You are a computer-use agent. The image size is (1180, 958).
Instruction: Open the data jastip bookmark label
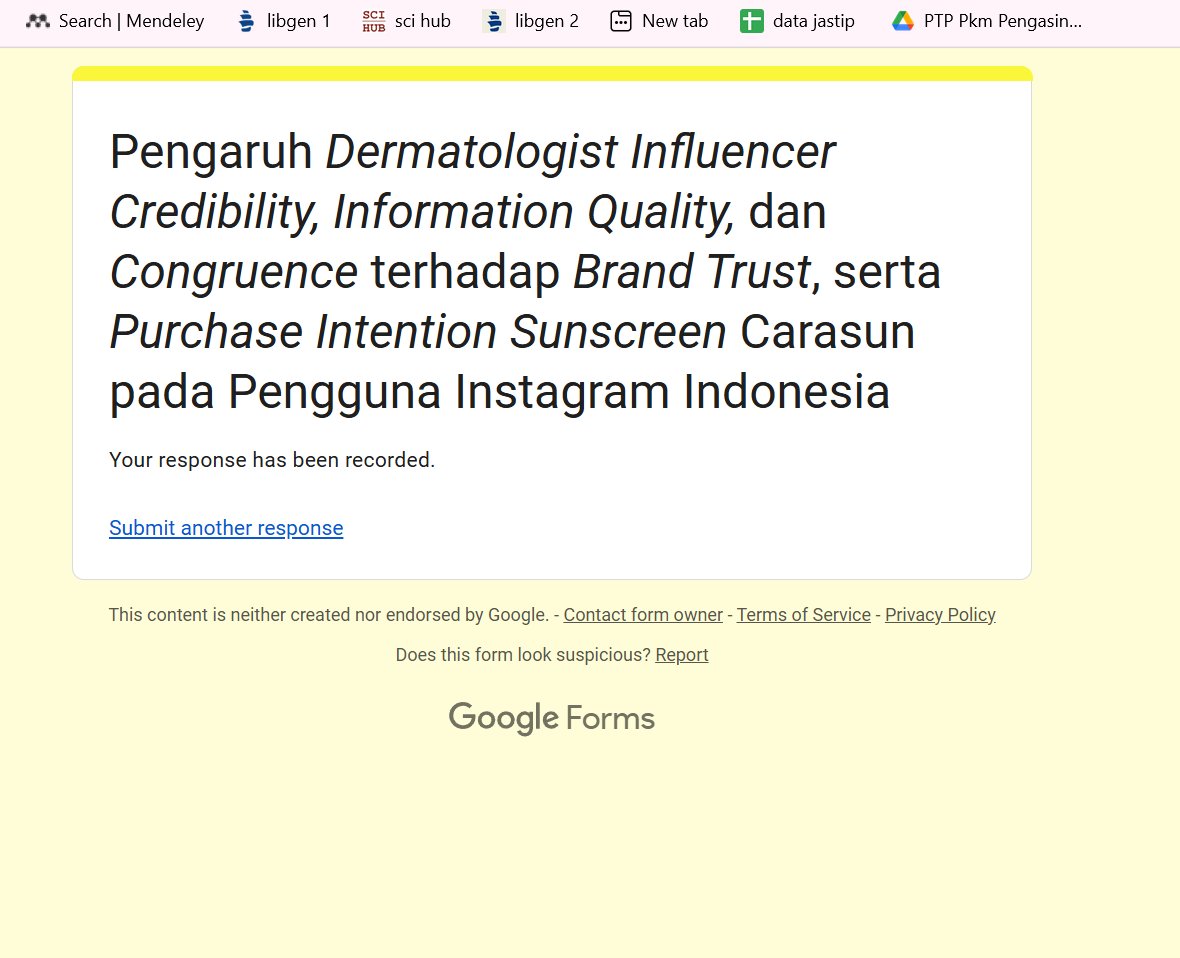tap(814, 21)
